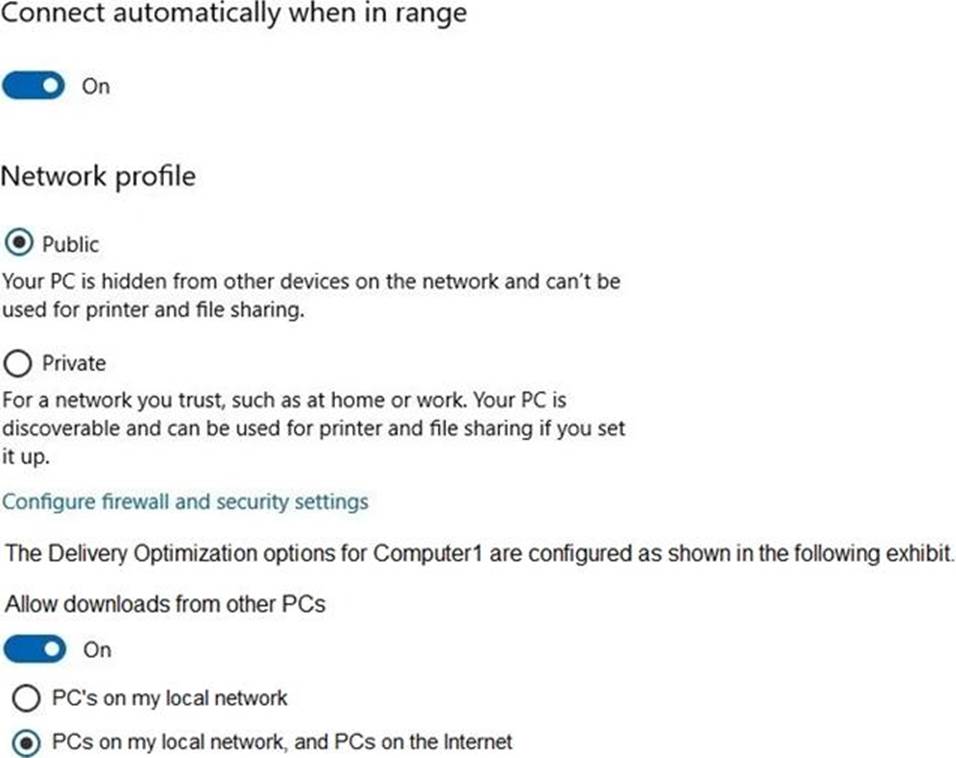Choose the PC's on my local network radio button
Viewport: 956px width, 758px height.
(26, 697)
